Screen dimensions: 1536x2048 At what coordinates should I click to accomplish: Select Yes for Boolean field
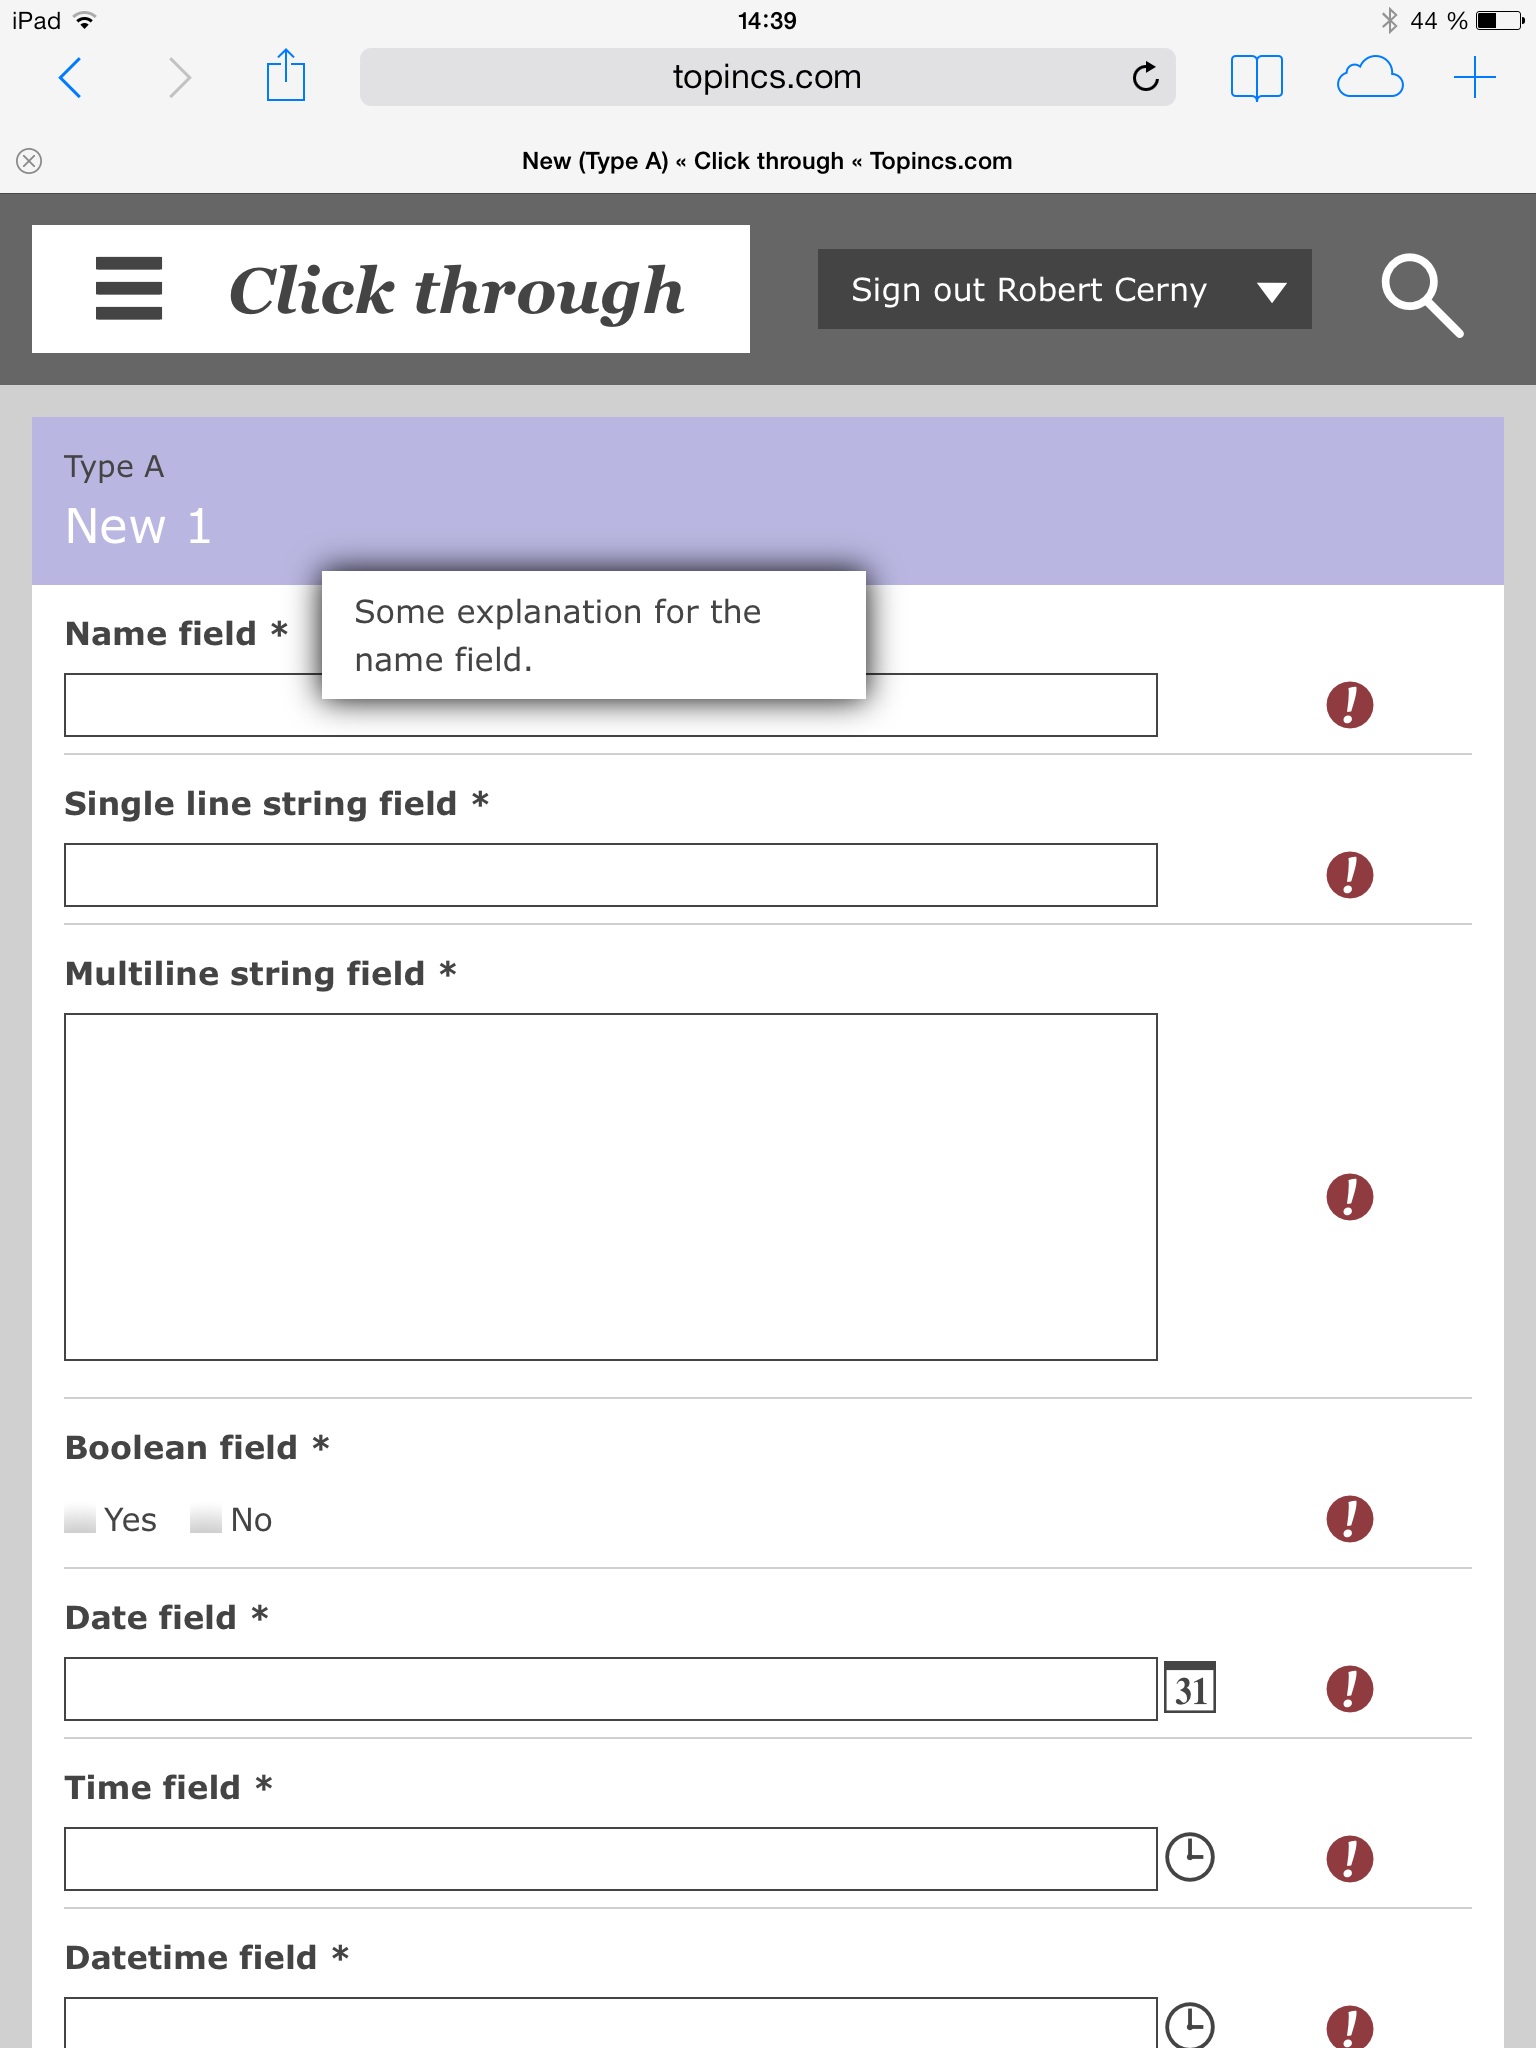click(x=81, y=1520)
